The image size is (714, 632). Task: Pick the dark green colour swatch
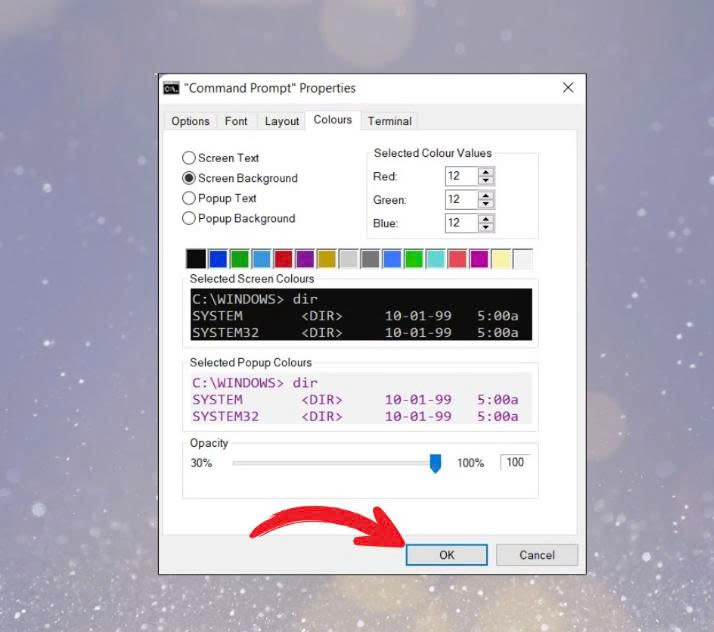coord(240,259)
